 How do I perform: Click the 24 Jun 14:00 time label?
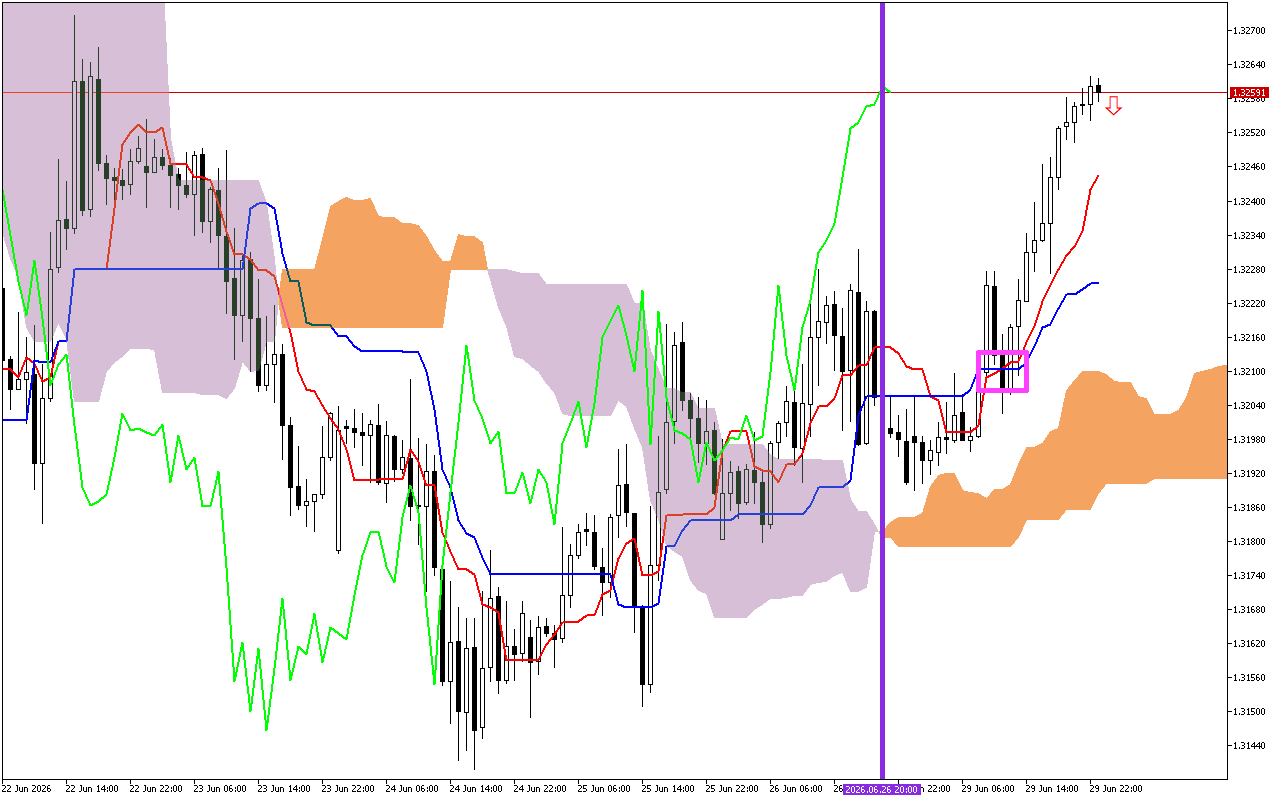(475, 789)
